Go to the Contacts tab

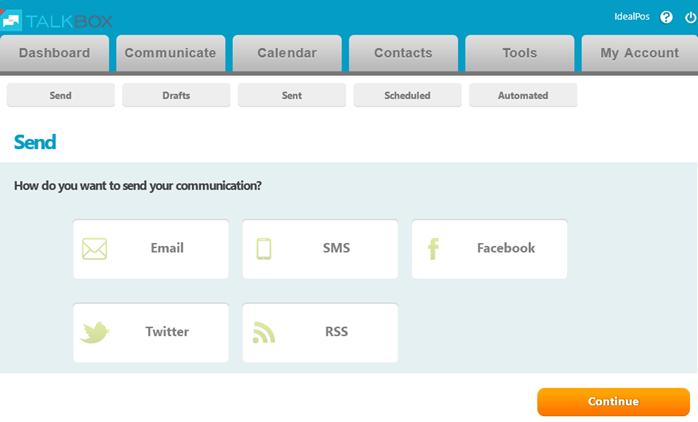403,53
